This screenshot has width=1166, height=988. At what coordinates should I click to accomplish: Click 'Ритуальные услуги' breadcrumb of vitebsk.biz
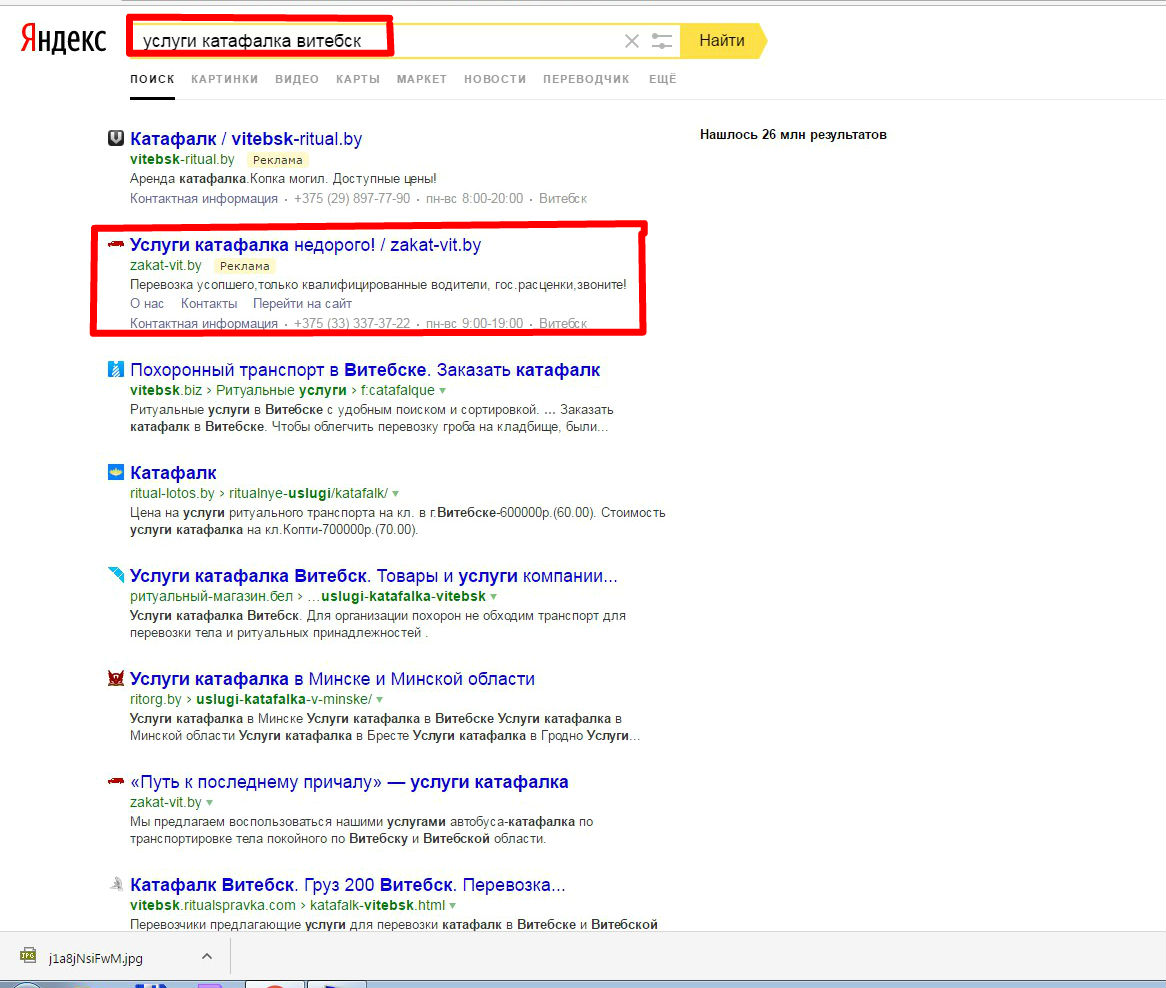coord(281,390)
